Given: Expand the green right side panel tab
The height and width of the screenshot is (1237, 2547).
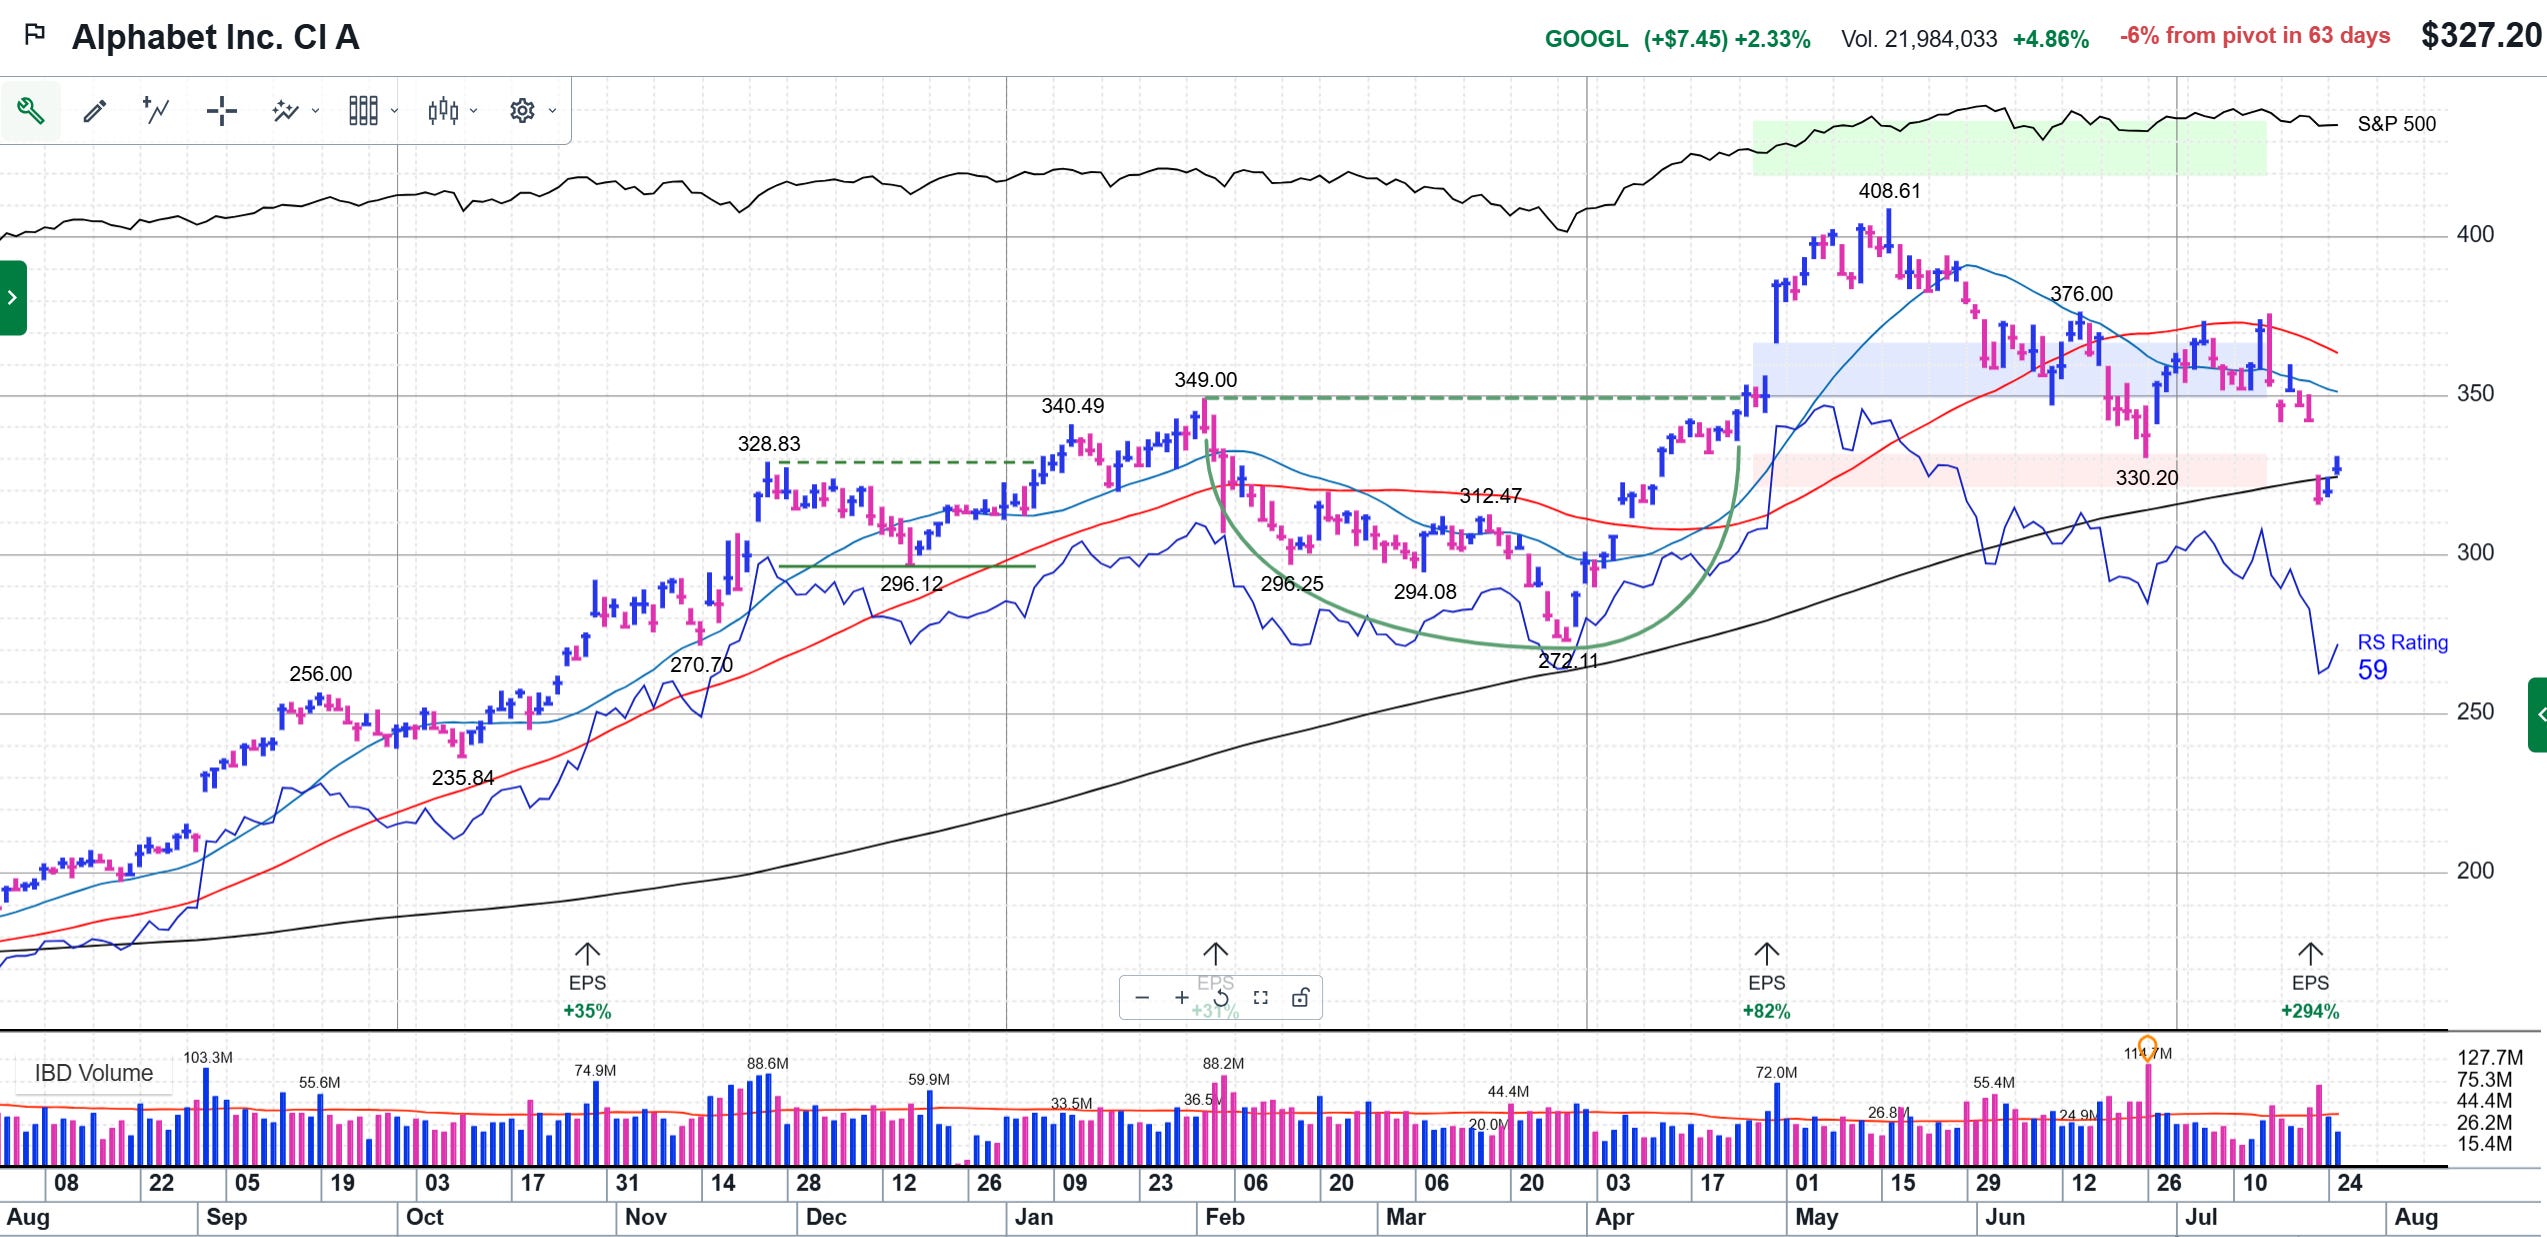Looking at the screenshot, I should tap(2537, 714).
